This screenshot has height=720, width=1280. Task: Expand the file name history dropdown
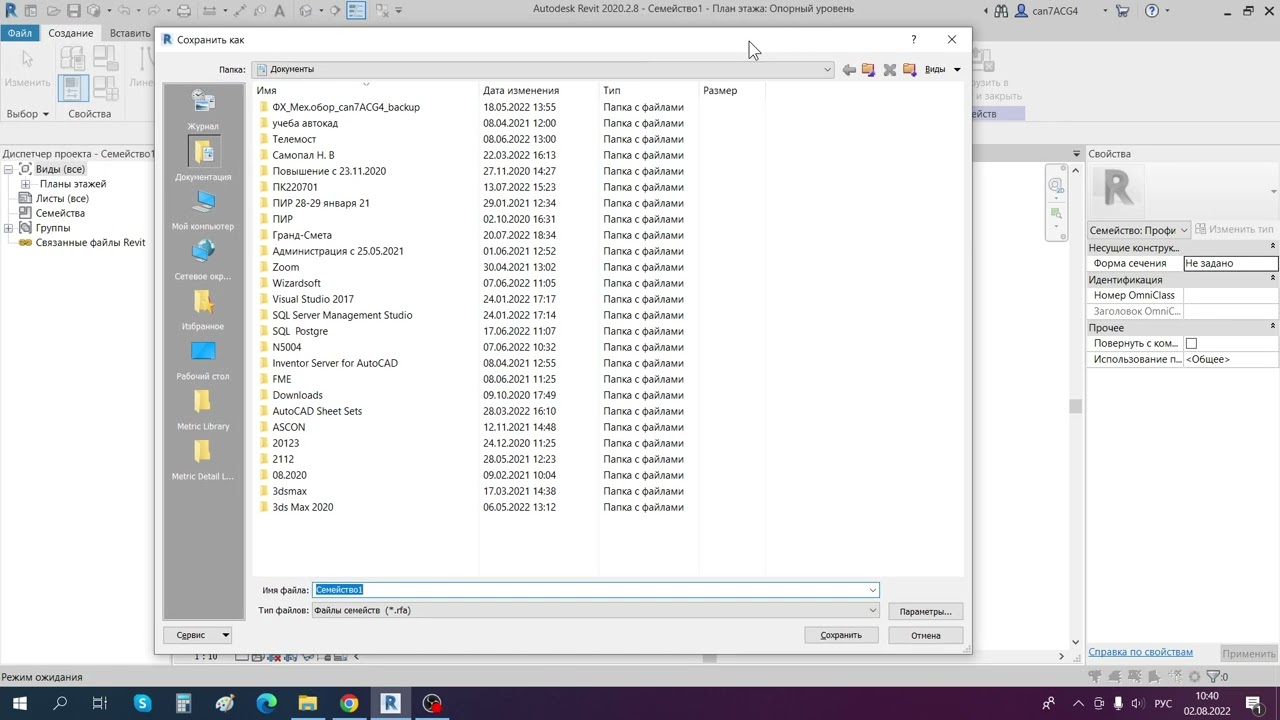(872, 590)
